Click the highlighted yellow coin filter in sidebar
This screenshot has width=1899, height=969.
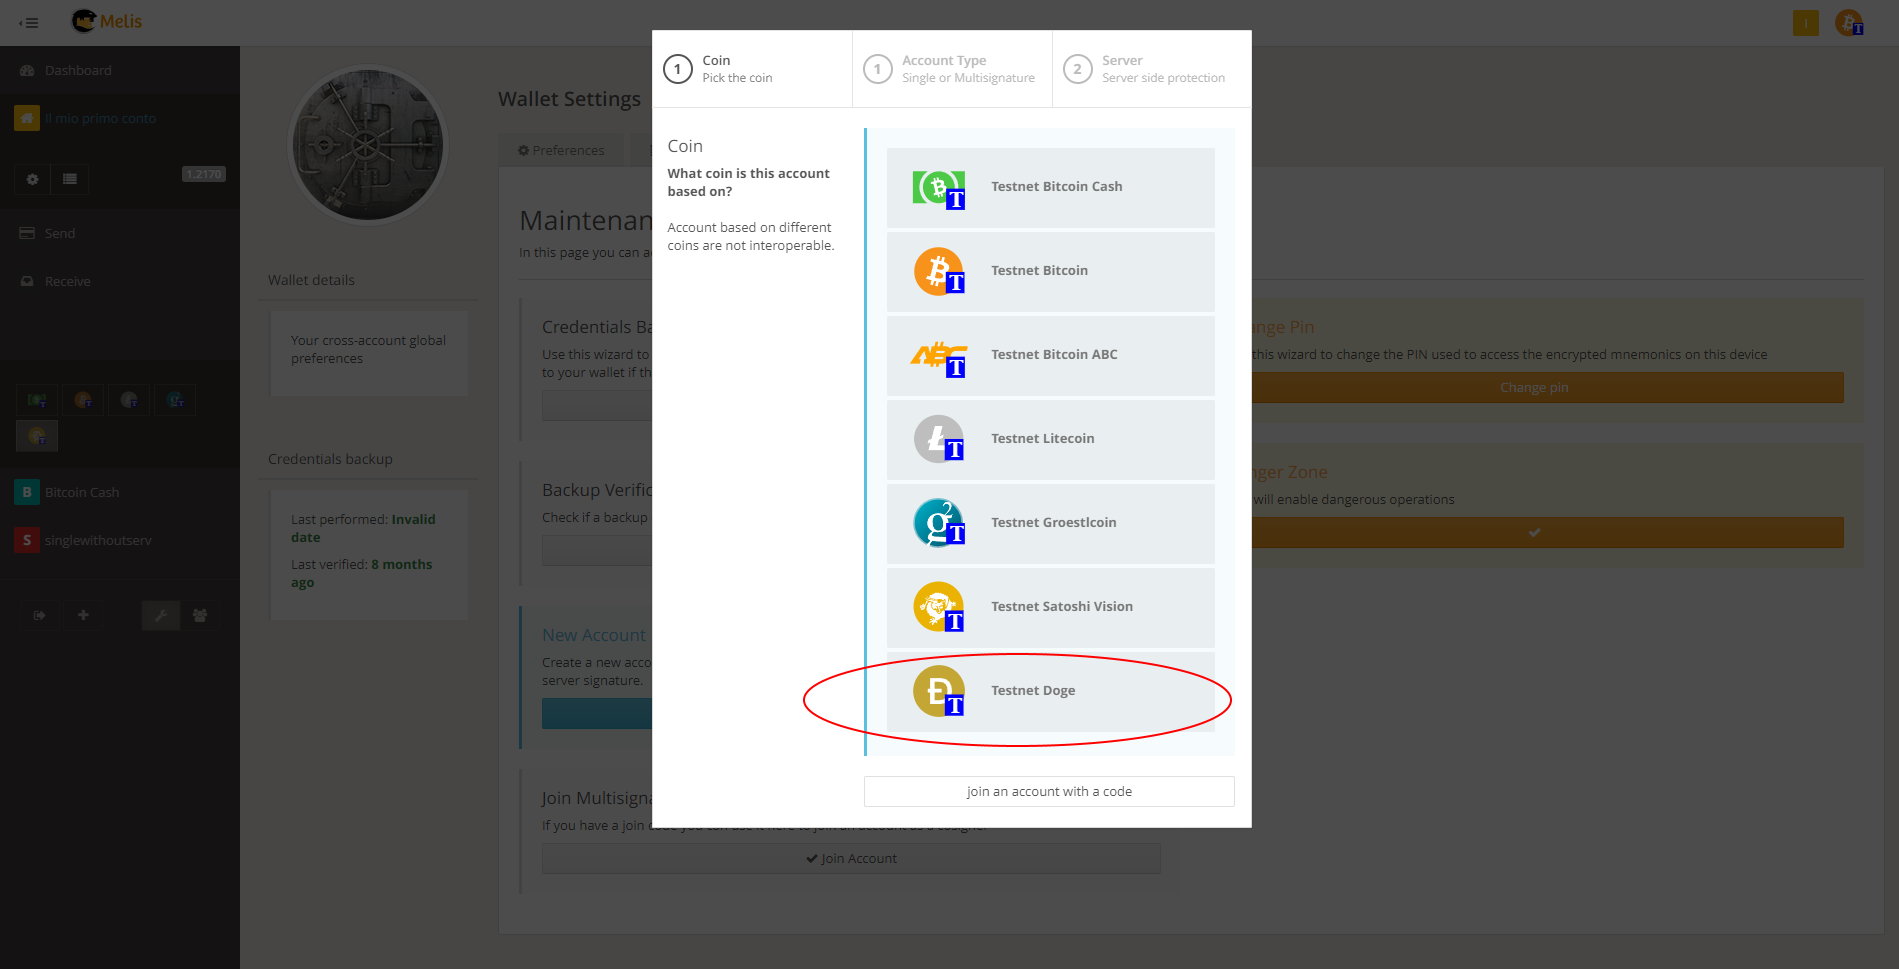coord(37,436)
